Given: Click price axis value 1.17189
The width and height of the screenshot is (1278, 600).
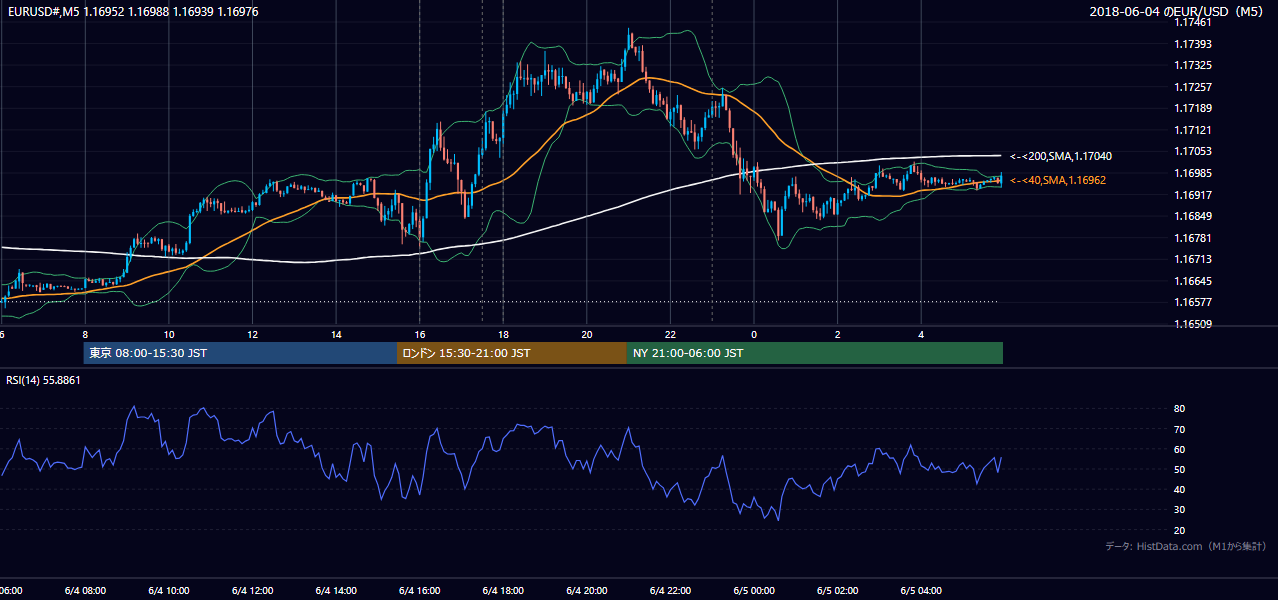Looking at the screenshot, I should pyautogui.click(x=1192, y=108).
